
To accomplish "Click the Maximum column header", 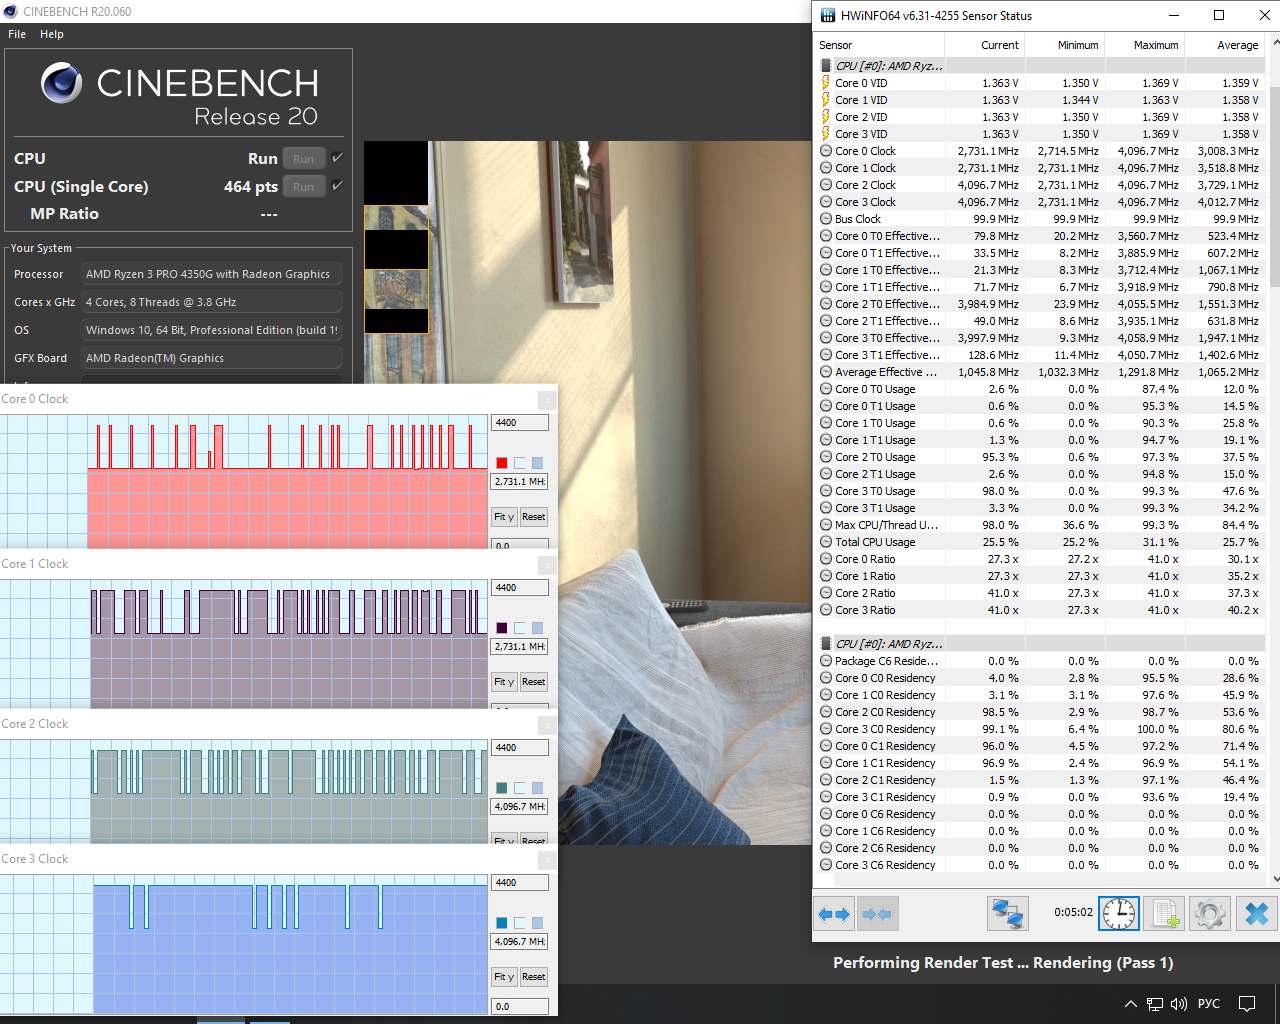I will tap(1144, 45).
